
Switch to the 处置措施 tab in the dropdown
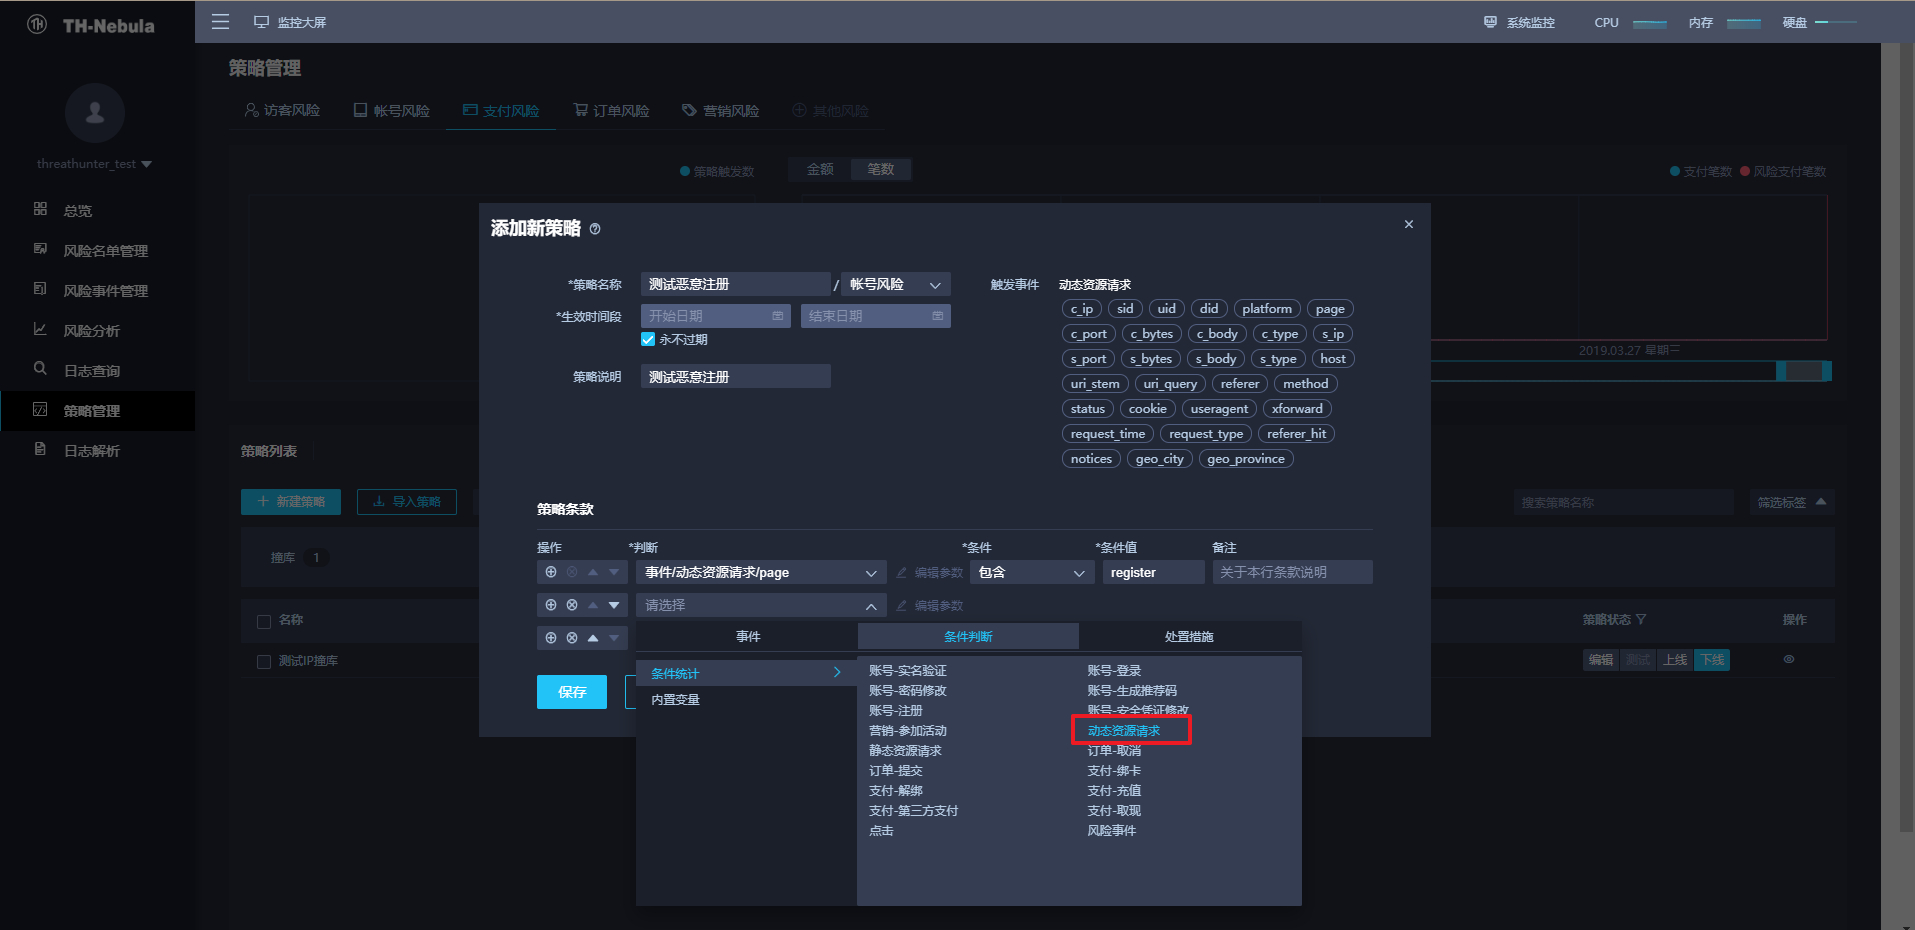click(x=1189, y=637)
